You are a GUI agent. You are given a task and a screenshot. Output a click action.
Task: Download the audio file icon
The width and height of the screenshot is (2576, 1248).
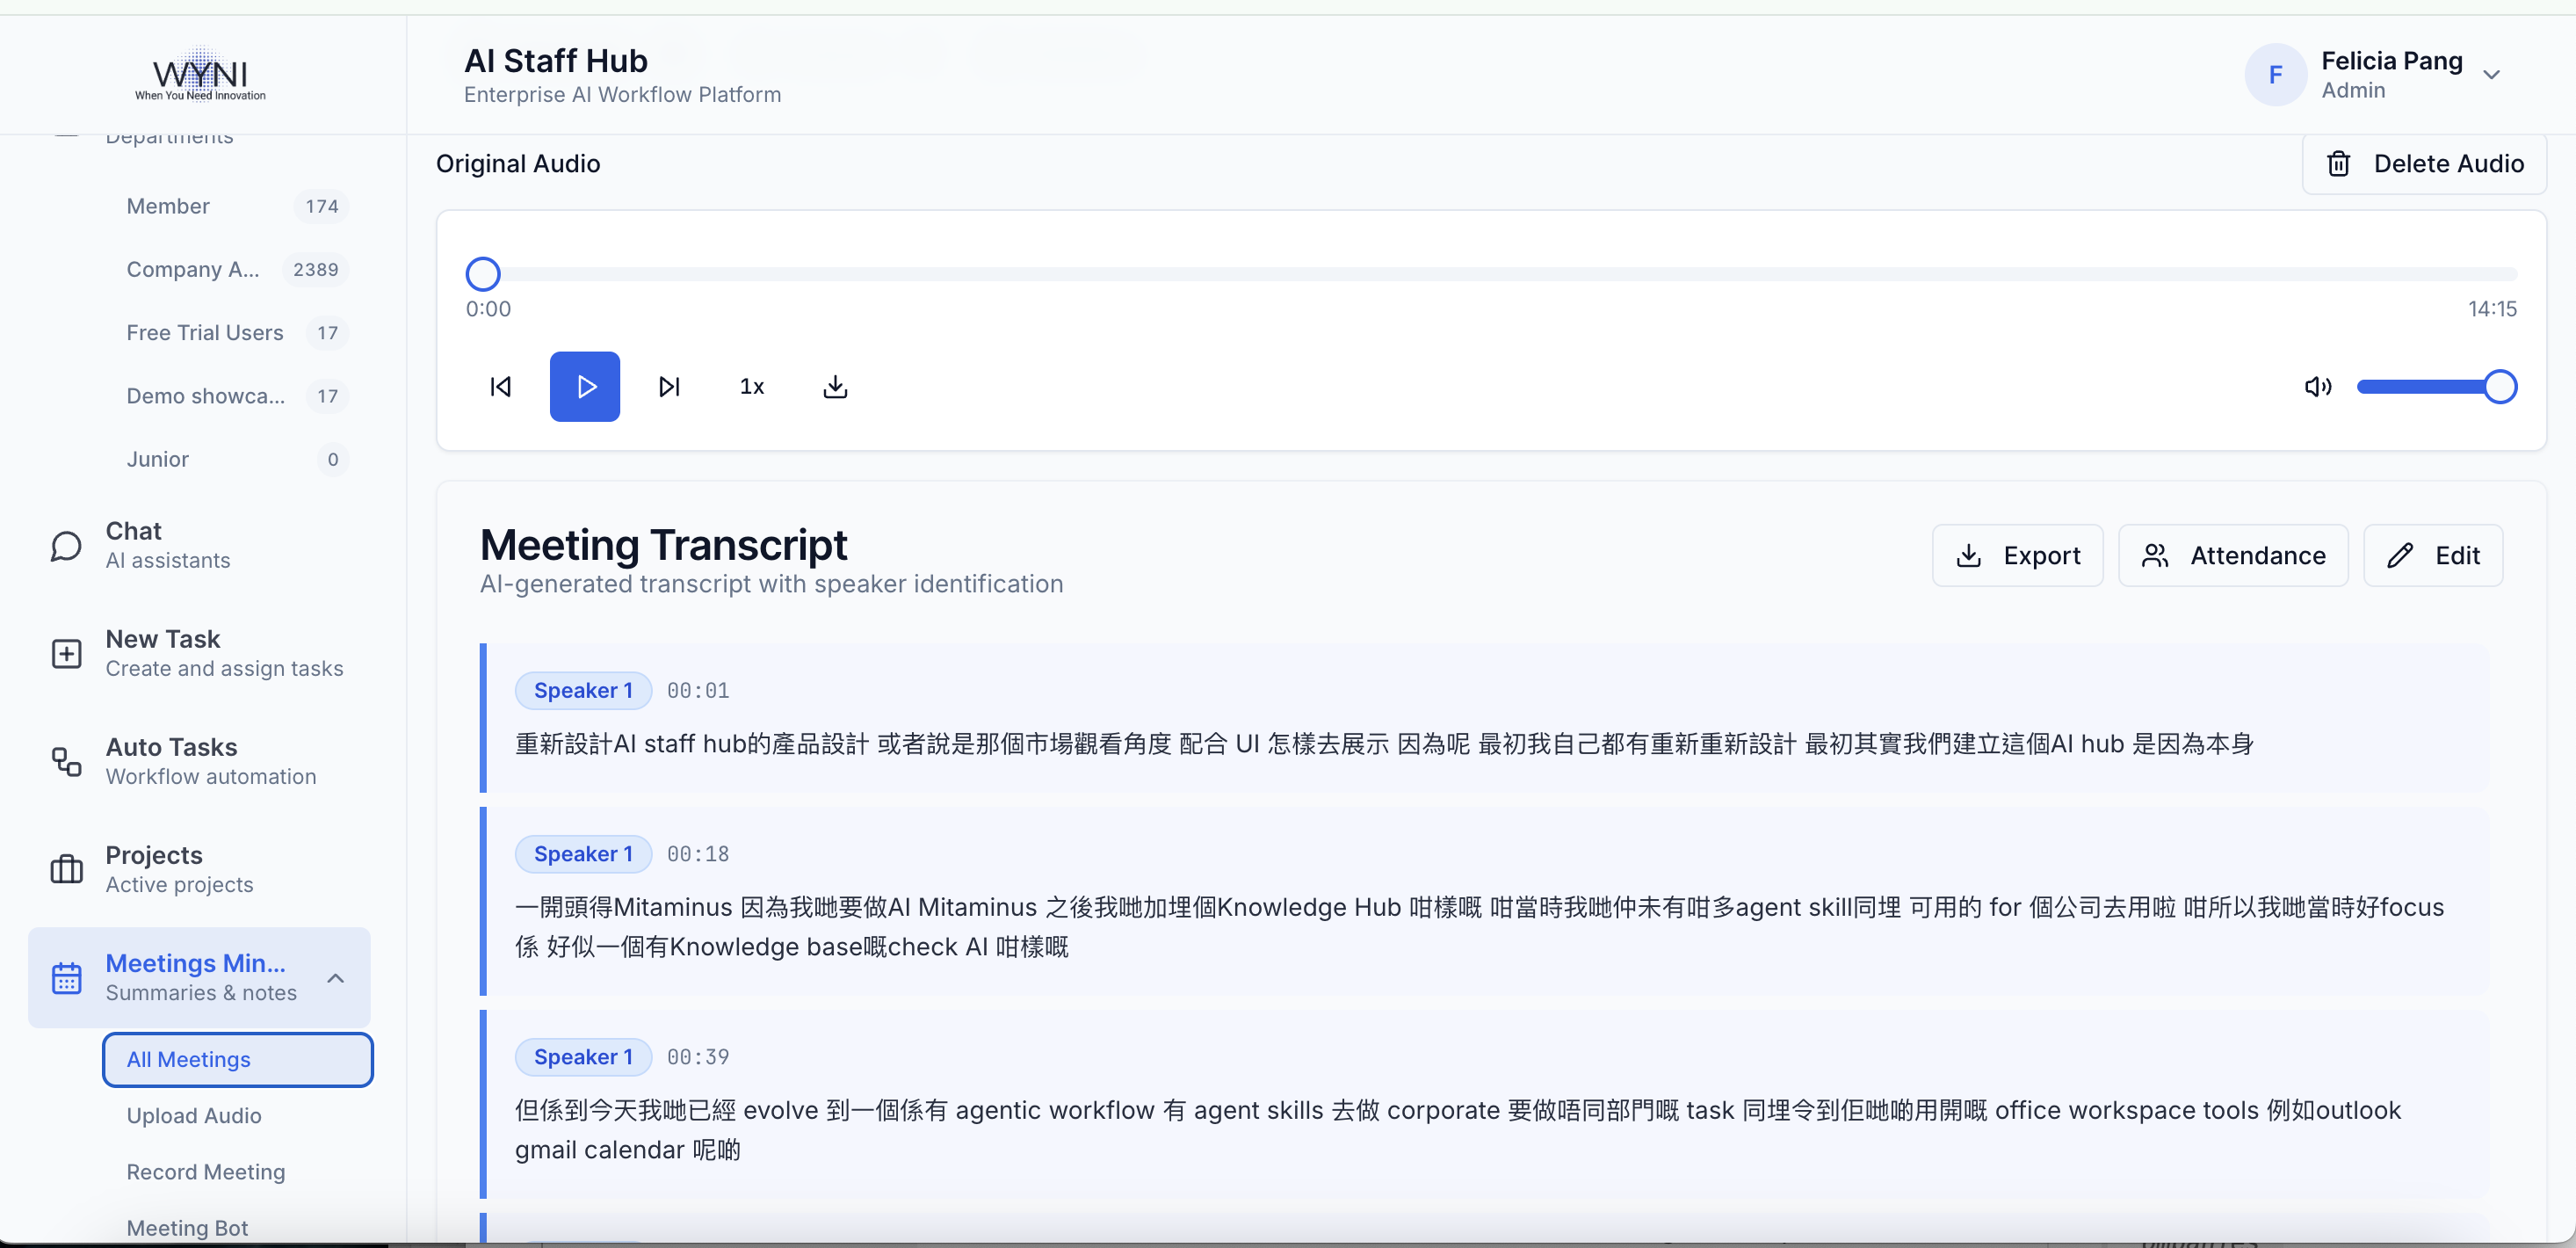pos(835,386)
